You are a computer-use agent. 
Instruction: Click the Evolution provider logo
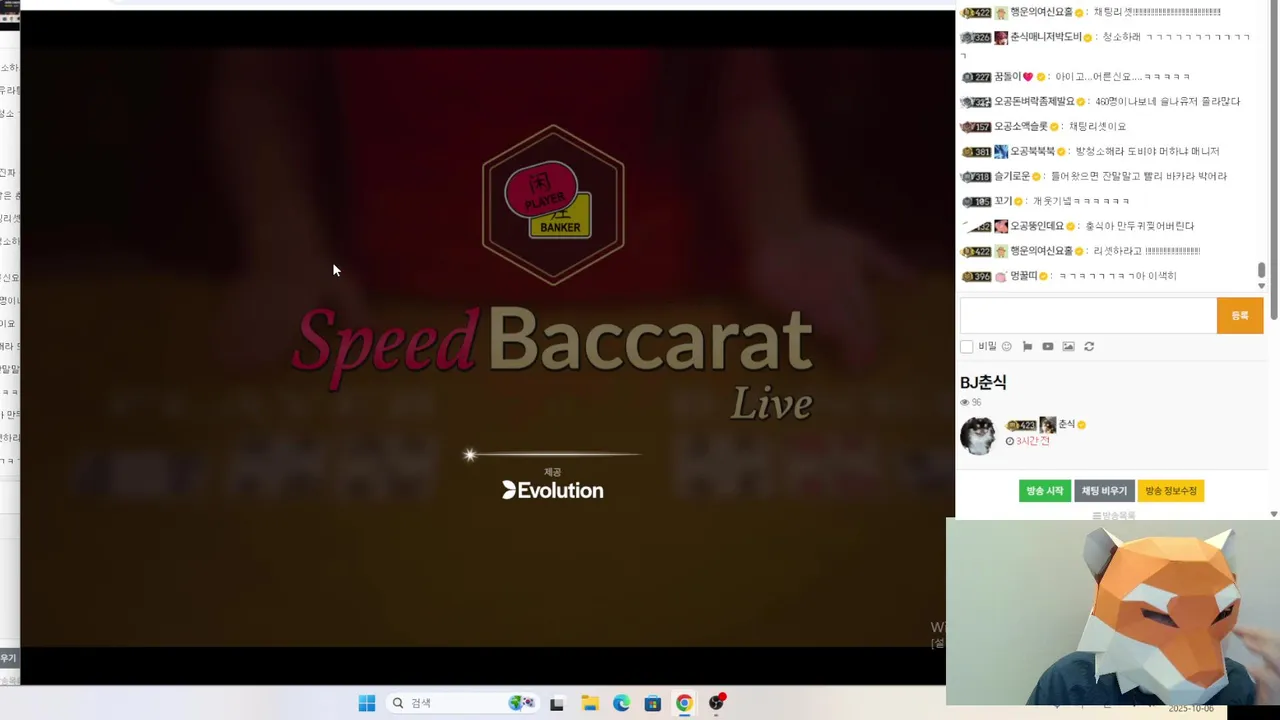[x=553, y=490]
